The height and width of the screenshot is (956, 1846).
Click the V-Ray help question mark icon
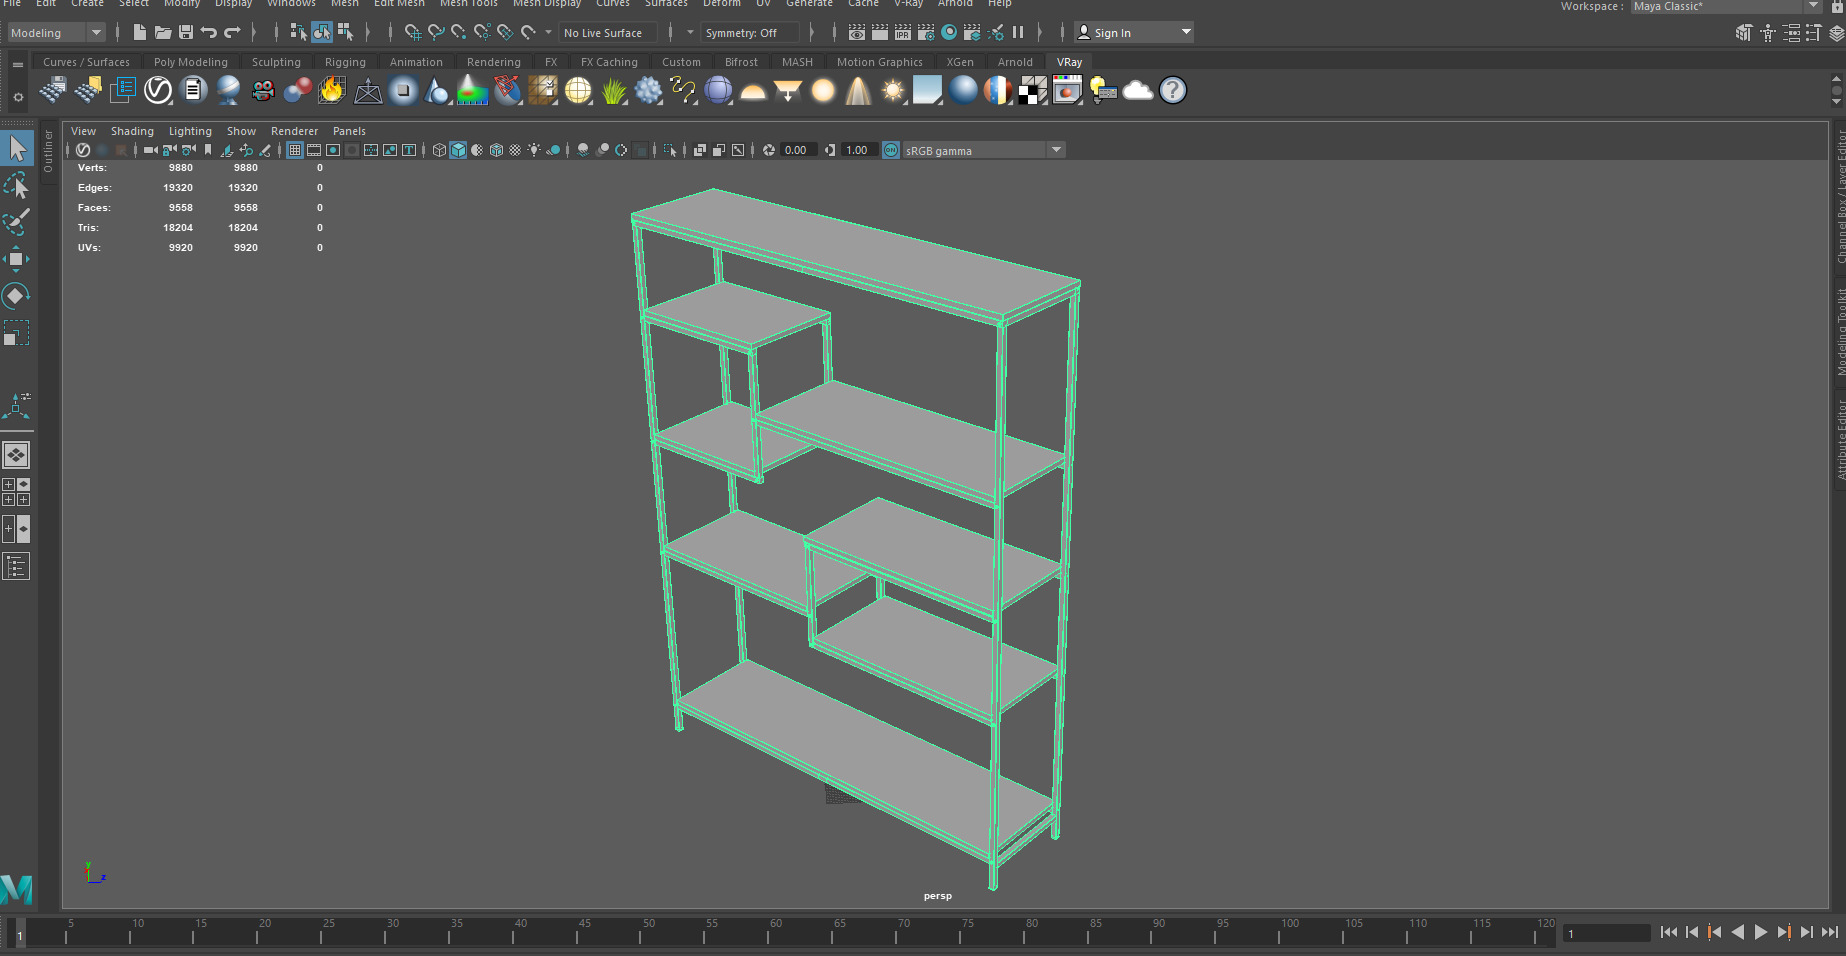[1173, 91]
